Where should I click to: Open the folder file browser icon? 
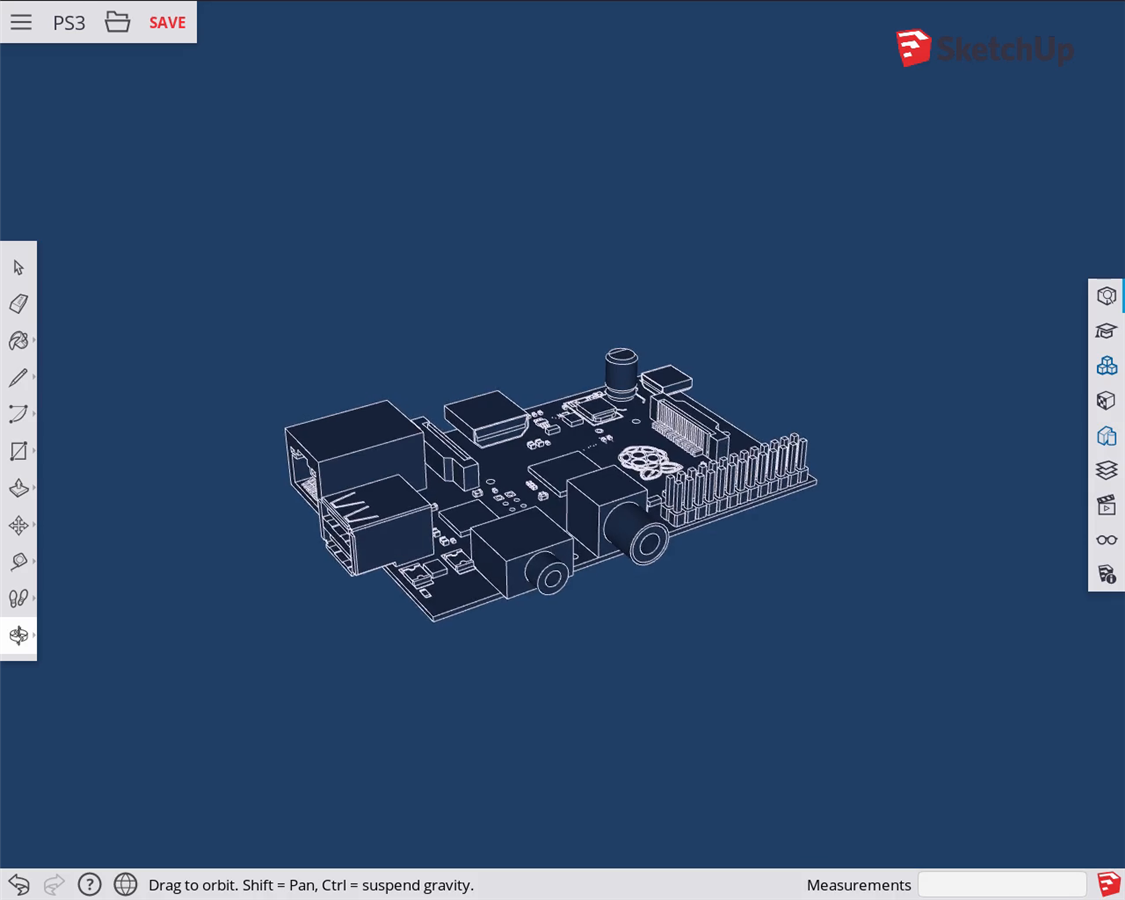tap(118, 22)
